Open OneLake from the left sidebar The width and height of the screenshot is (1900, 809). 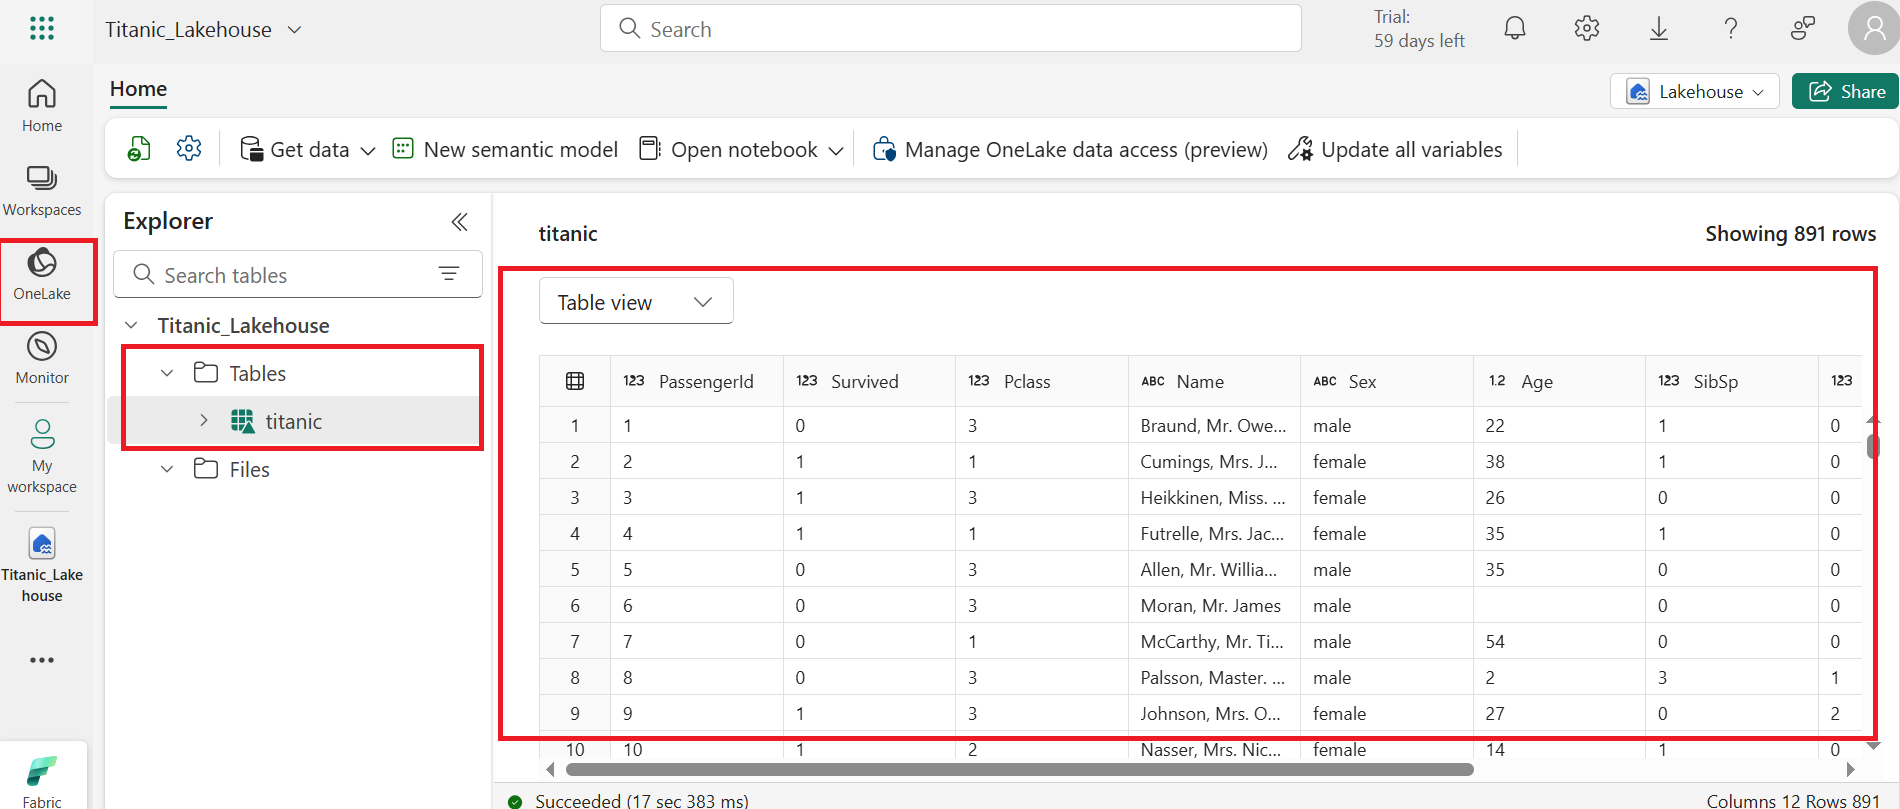42,275
